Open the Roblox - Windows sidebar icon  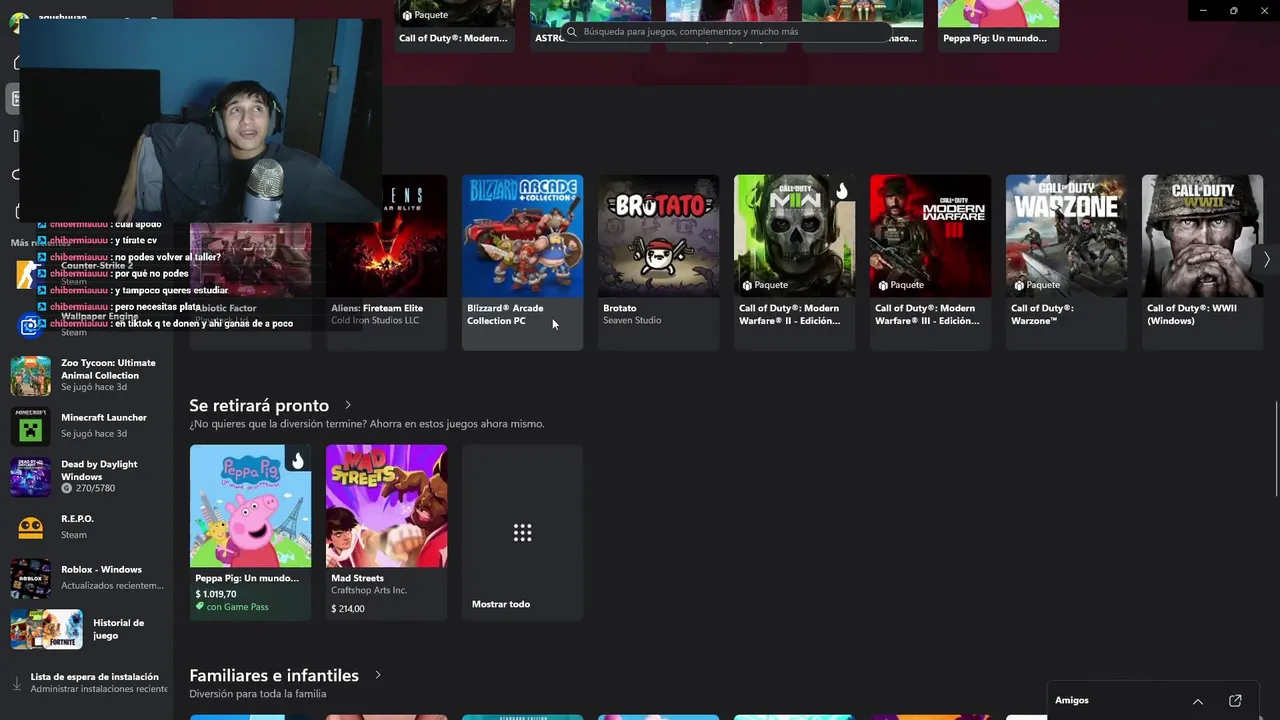[x=30, y=578]
